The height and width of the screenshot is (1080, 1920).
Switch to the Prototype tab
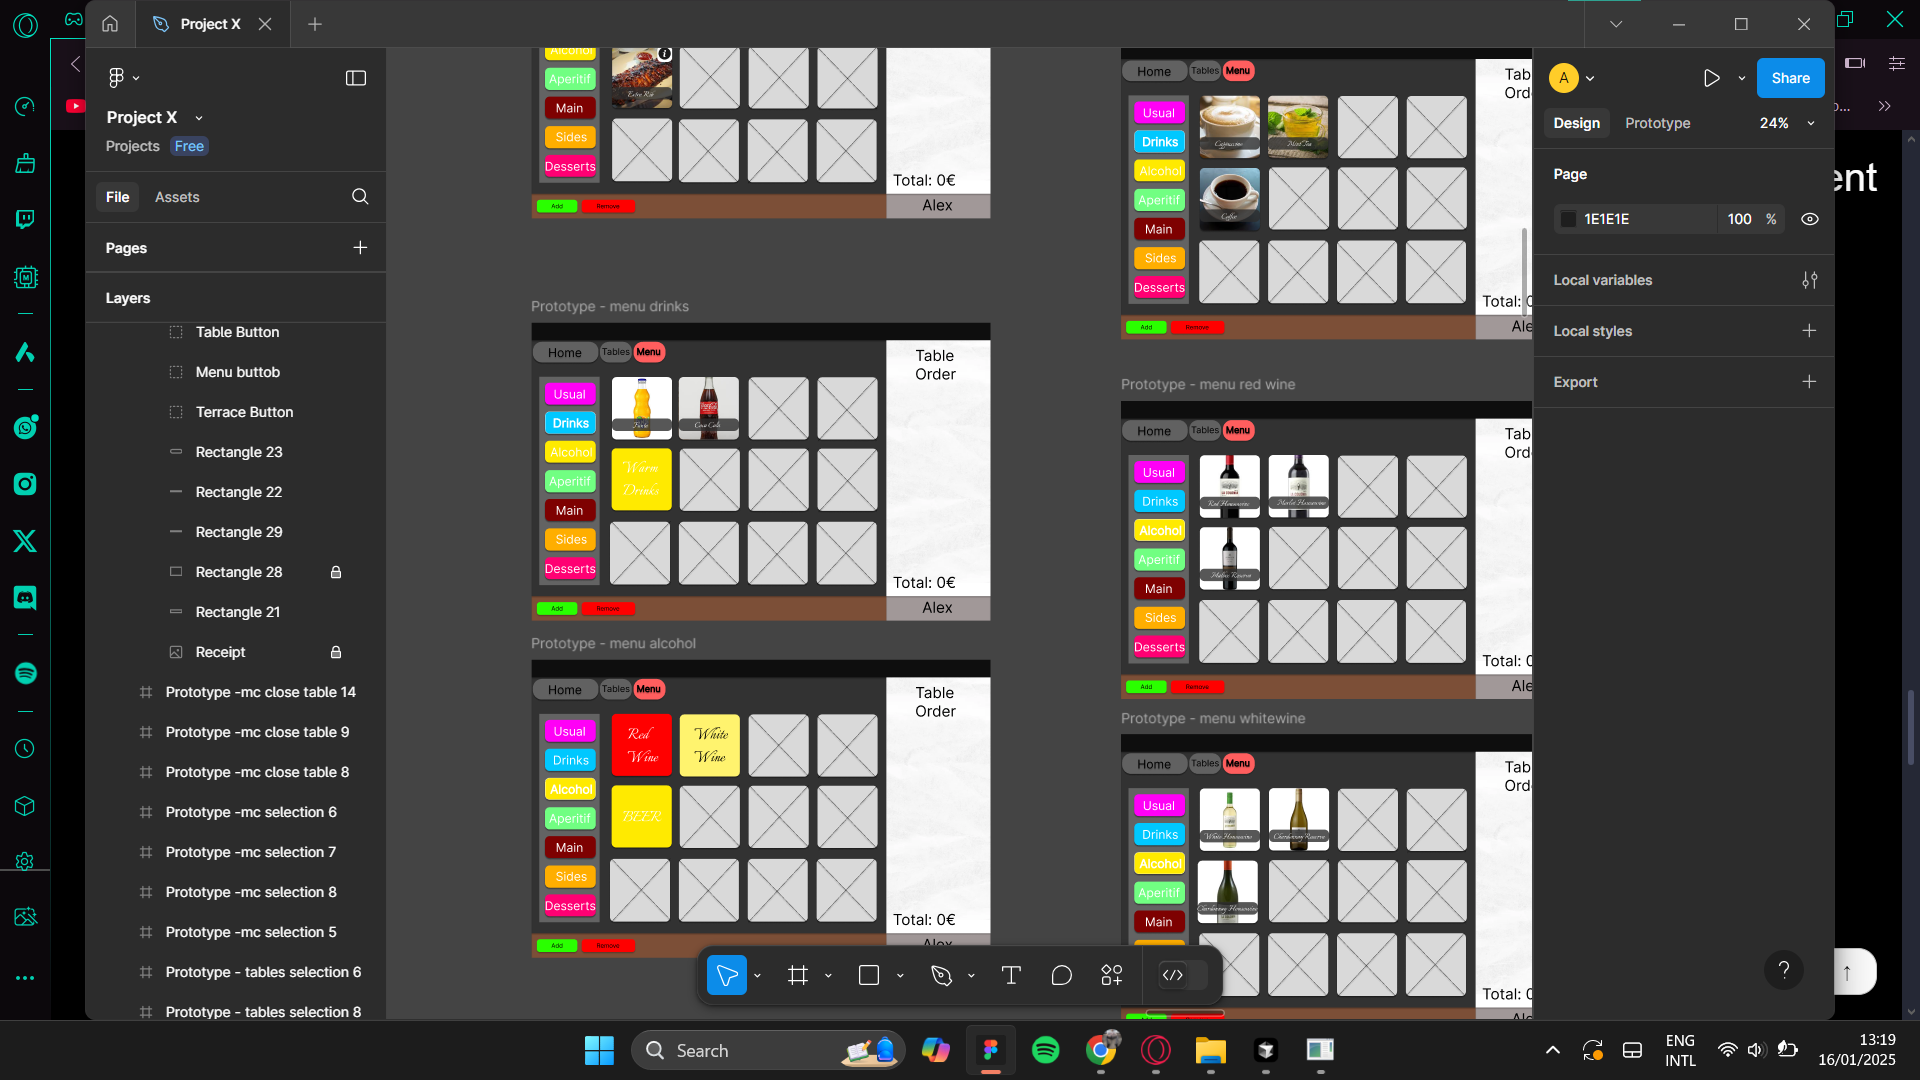coord(1657,123)
